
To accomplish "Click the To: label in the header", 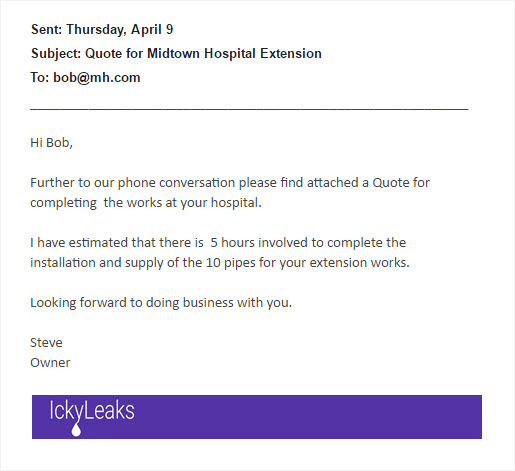I will pyautogui.click(x=40, y=78).
